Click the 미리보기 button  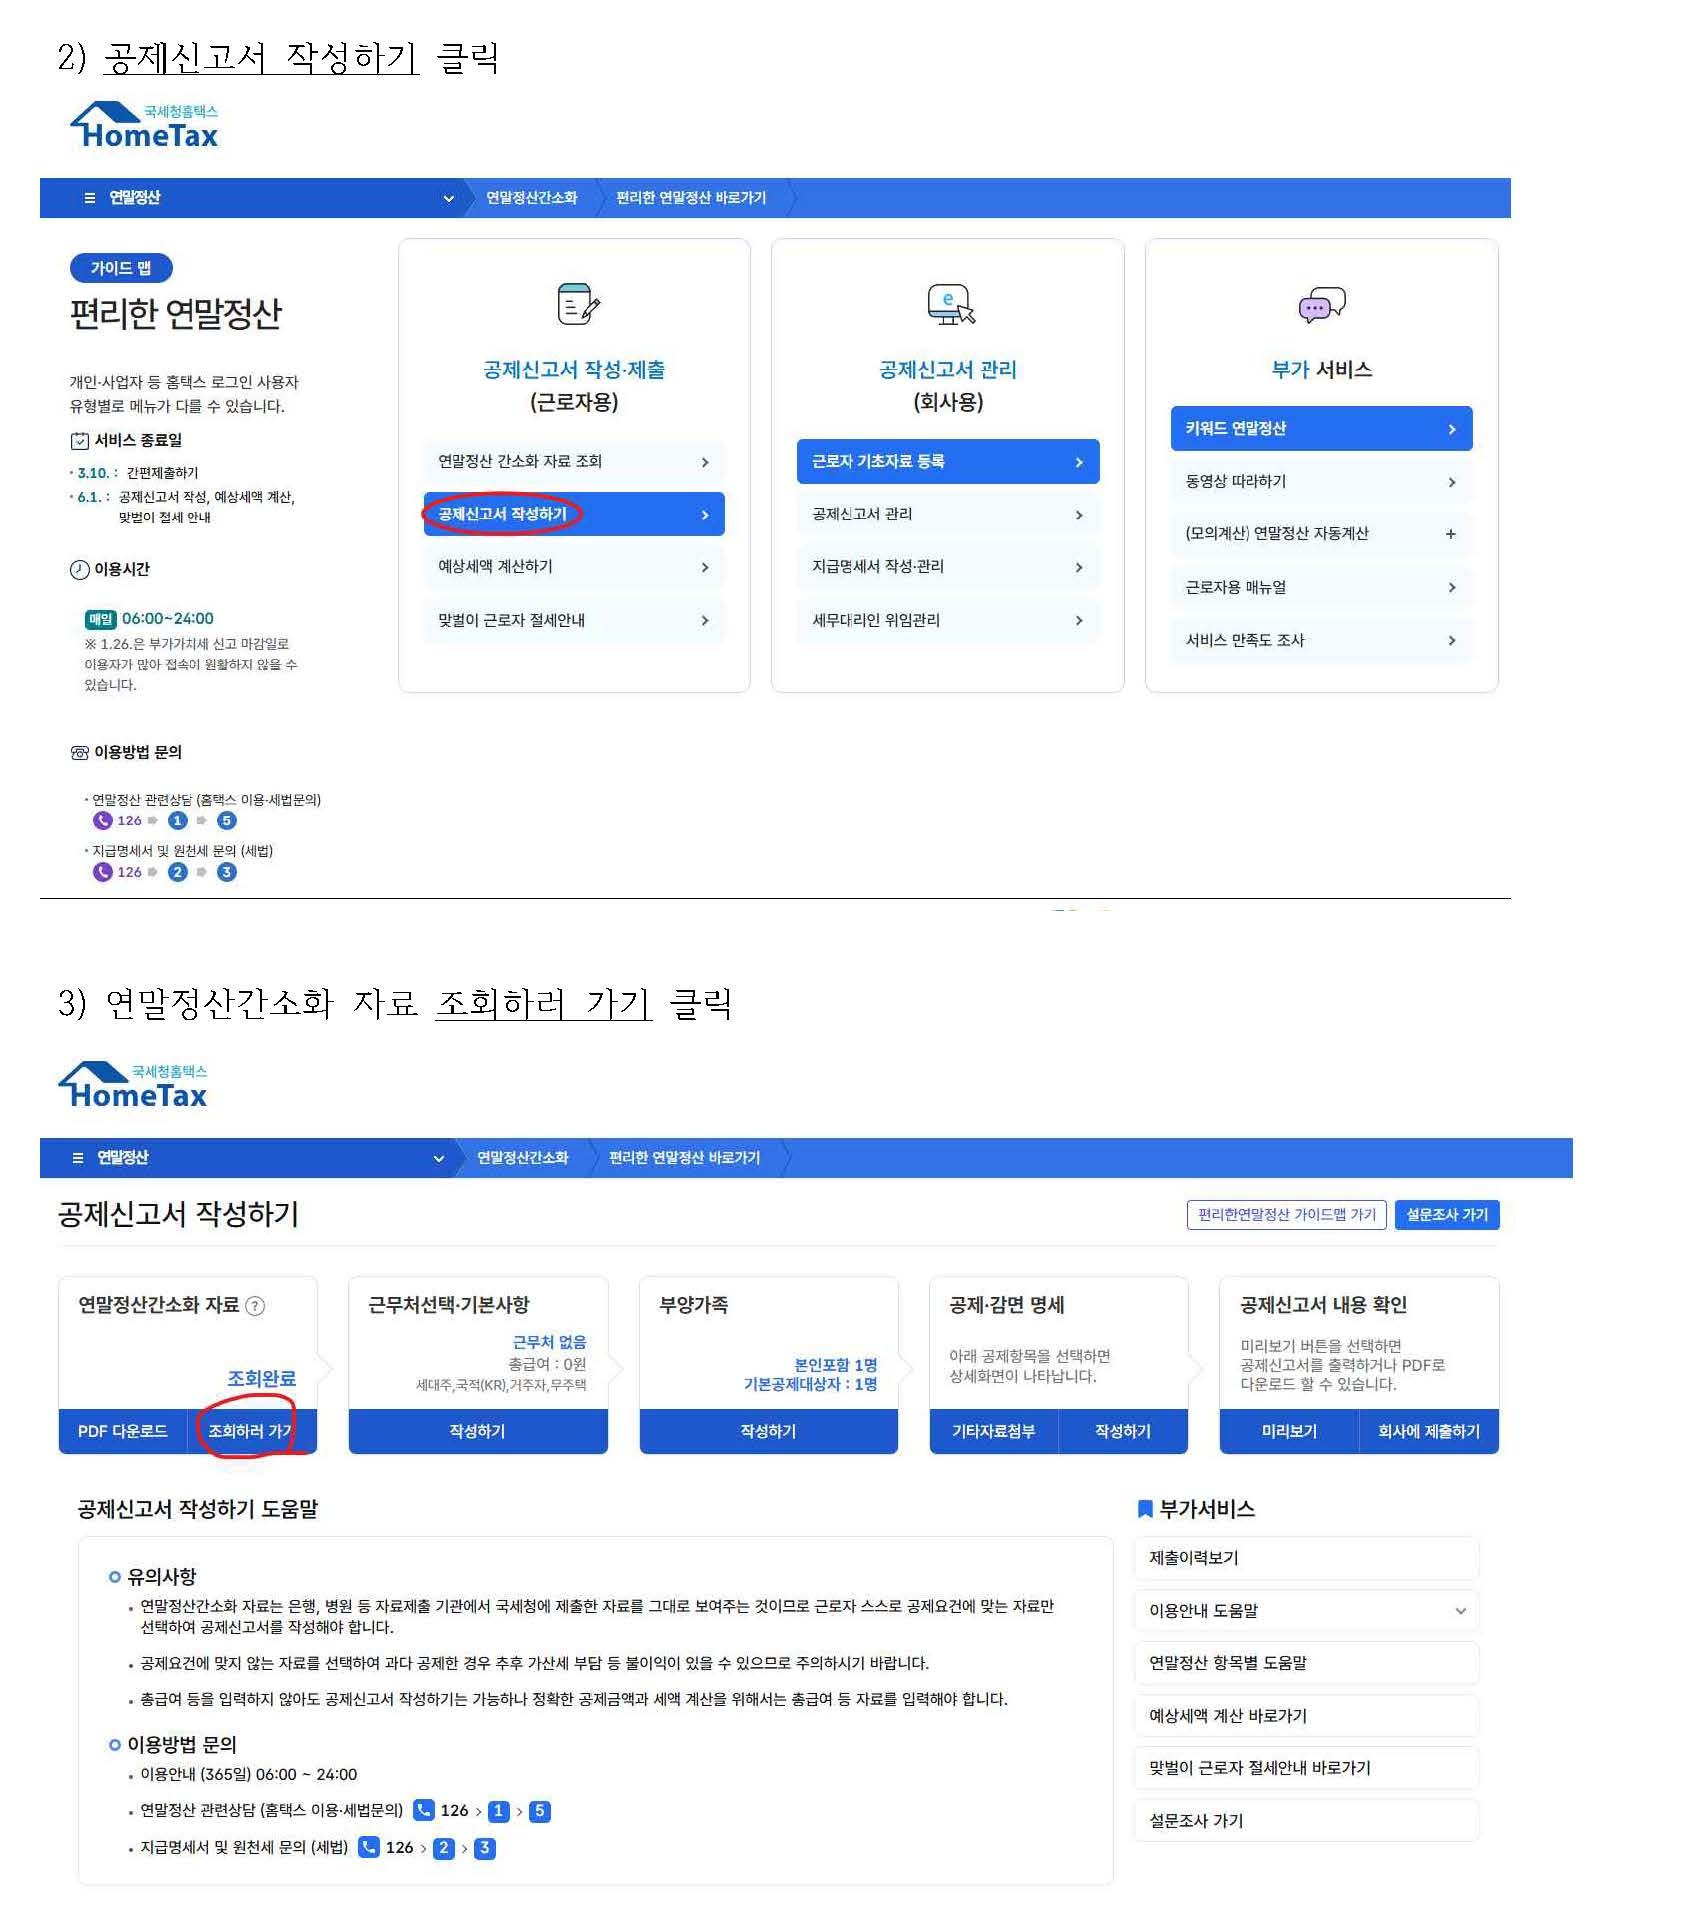pos(1288,1431)
